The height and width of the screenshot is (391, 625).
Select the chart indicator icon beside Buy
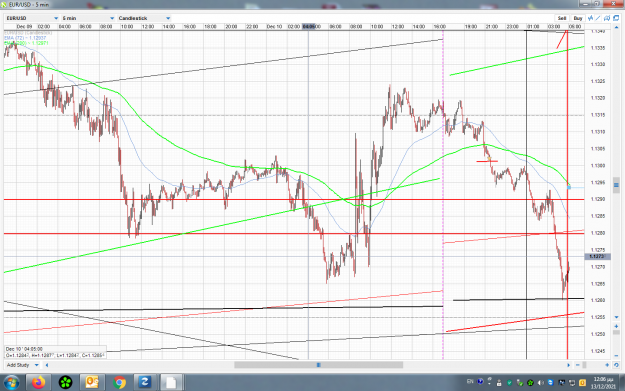pos(591,18)
